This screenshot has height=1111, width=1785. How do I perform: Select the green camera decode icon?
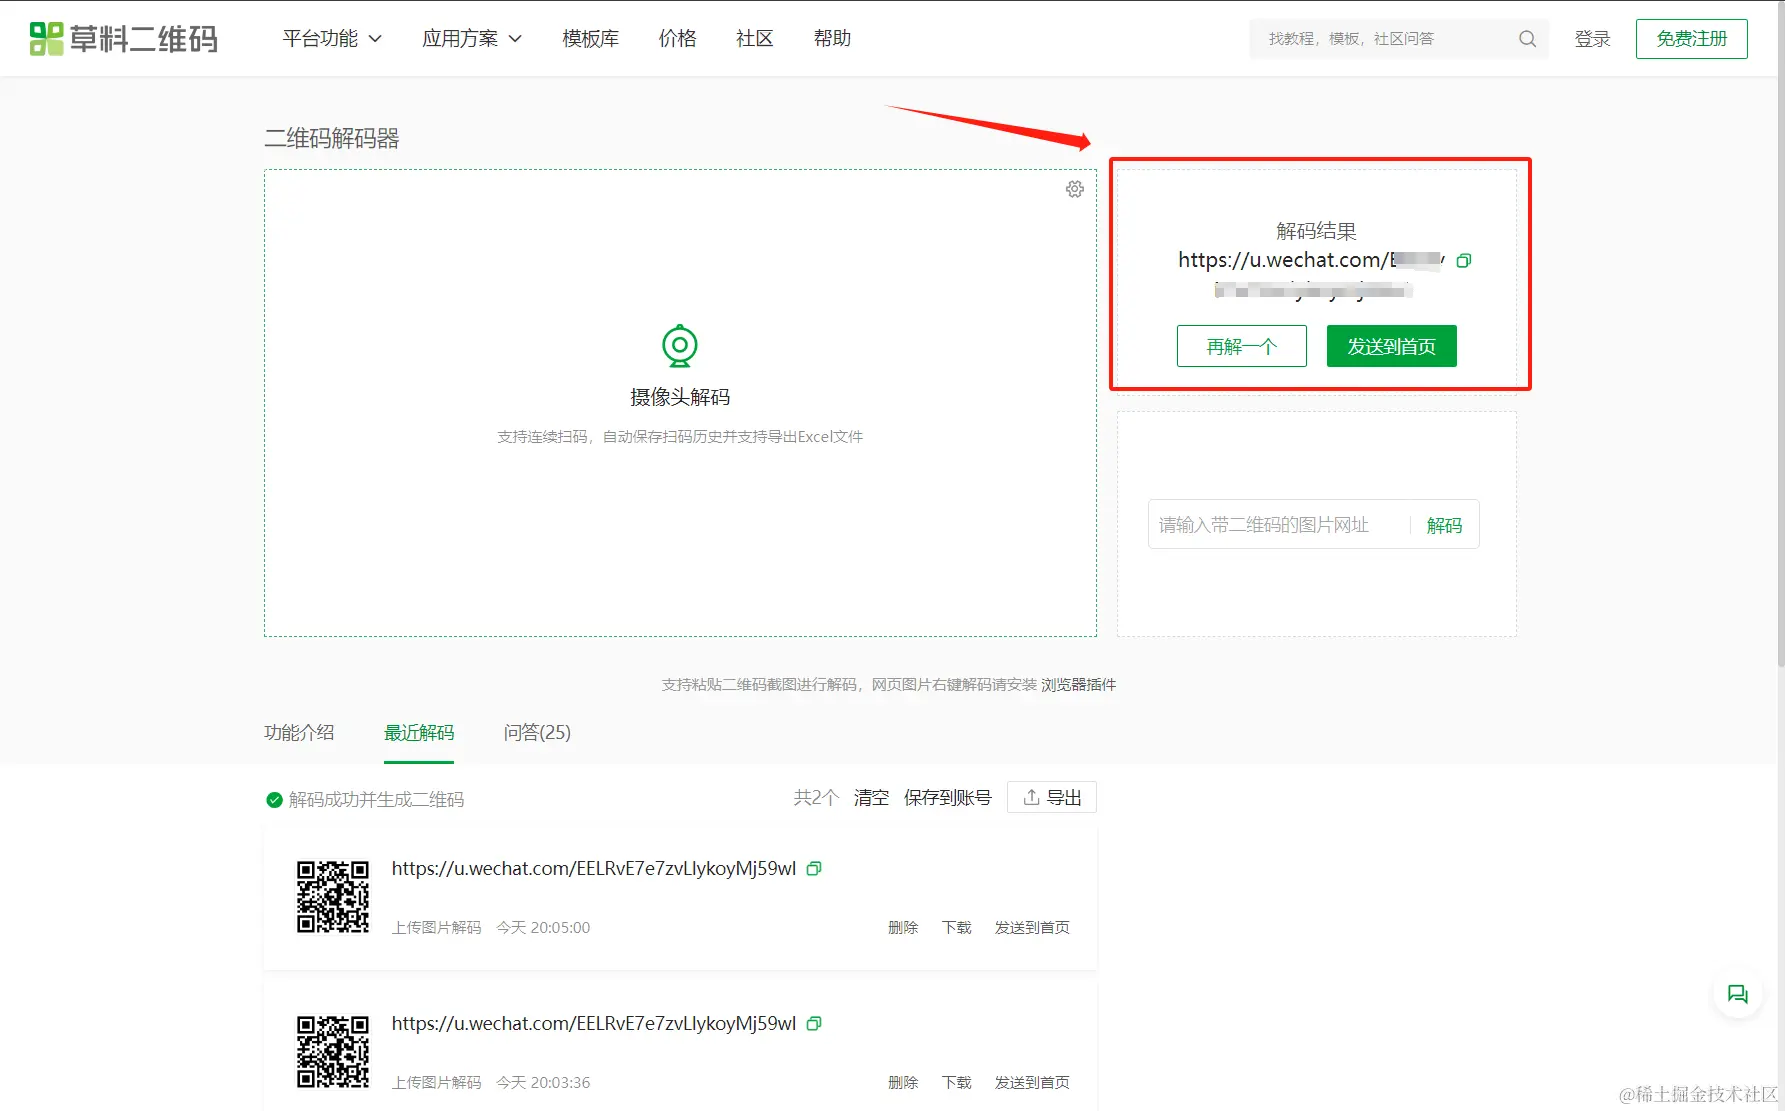tap(679, 345)
